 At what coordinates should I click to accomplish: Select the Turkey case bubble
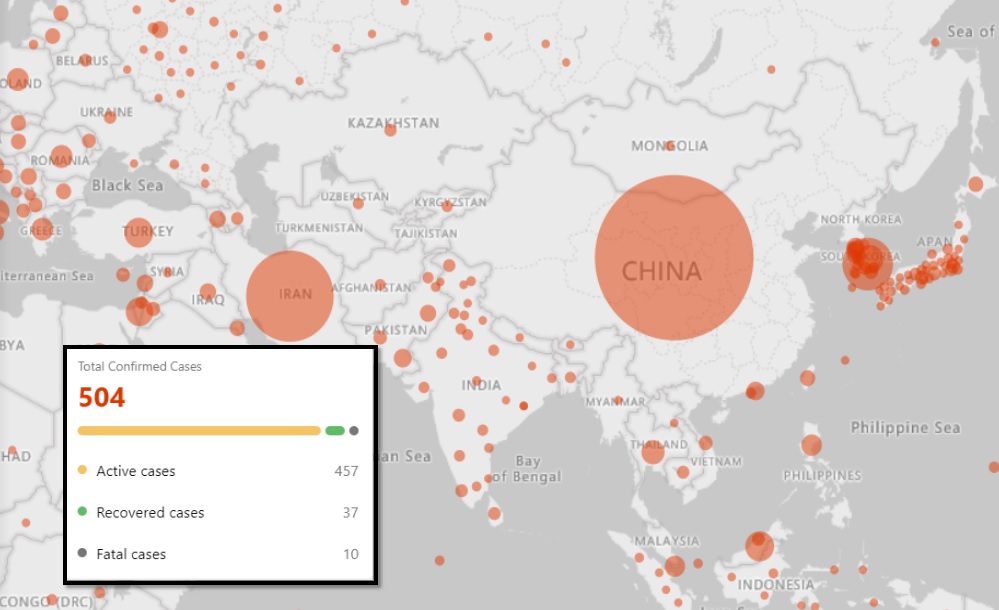pos(138,232)
